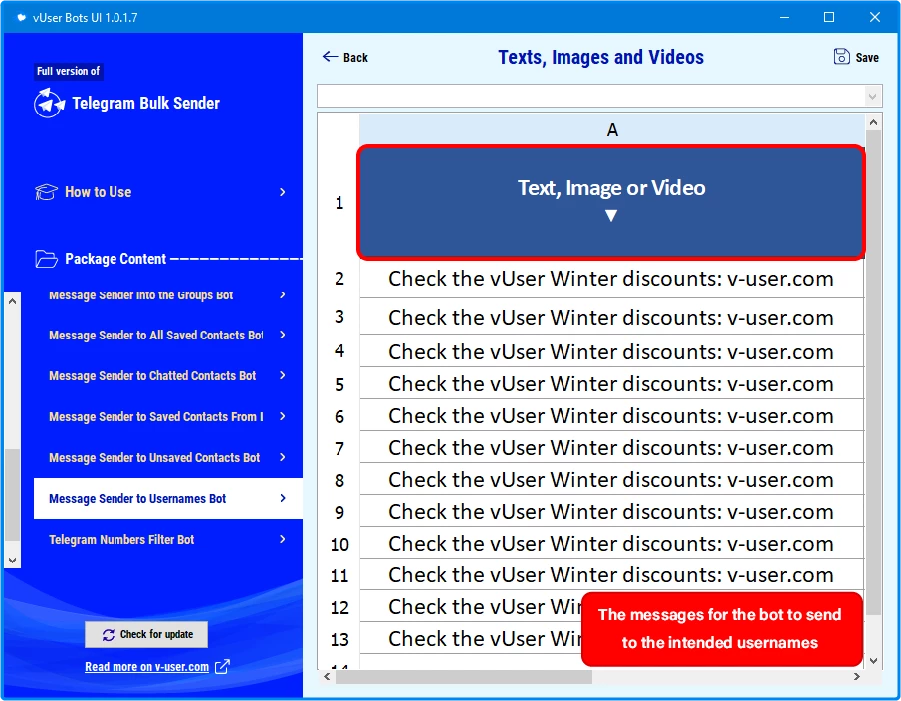
Task: Click the refresh icon on Check for update
Action: point(109,635)
